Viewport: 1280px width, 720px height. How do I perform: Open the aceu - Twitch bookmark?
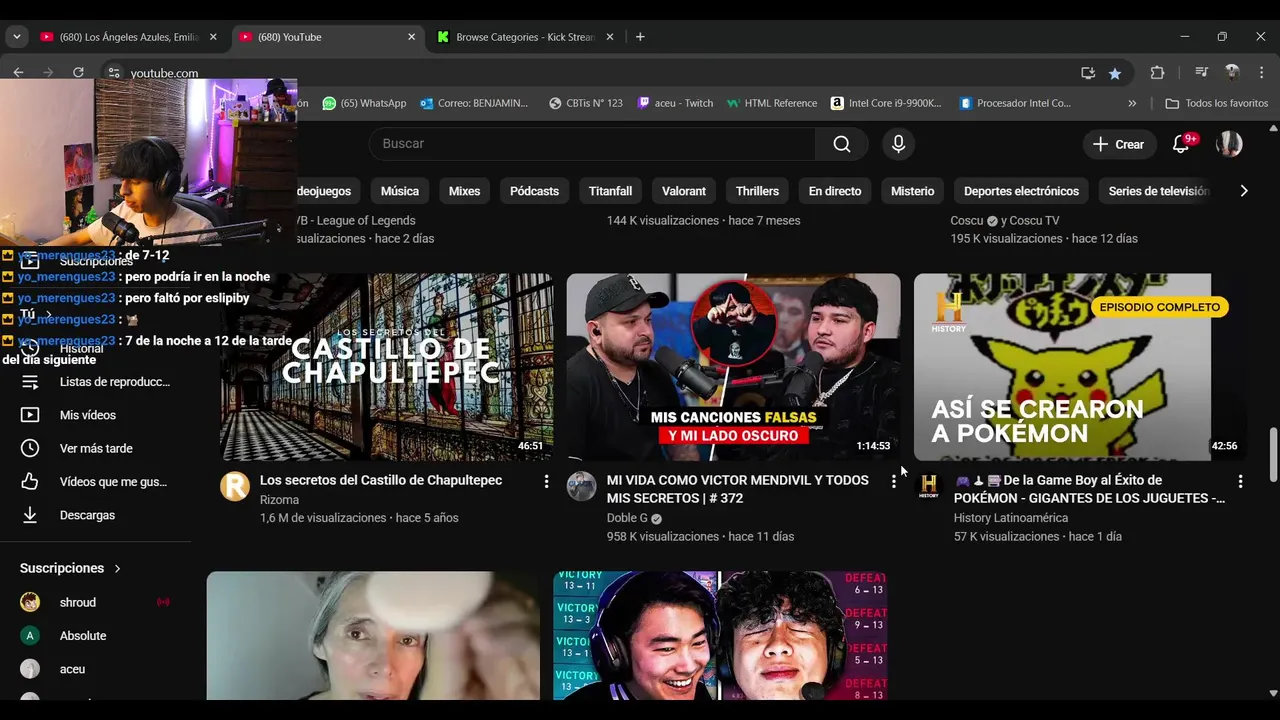[x=675, y=103]
